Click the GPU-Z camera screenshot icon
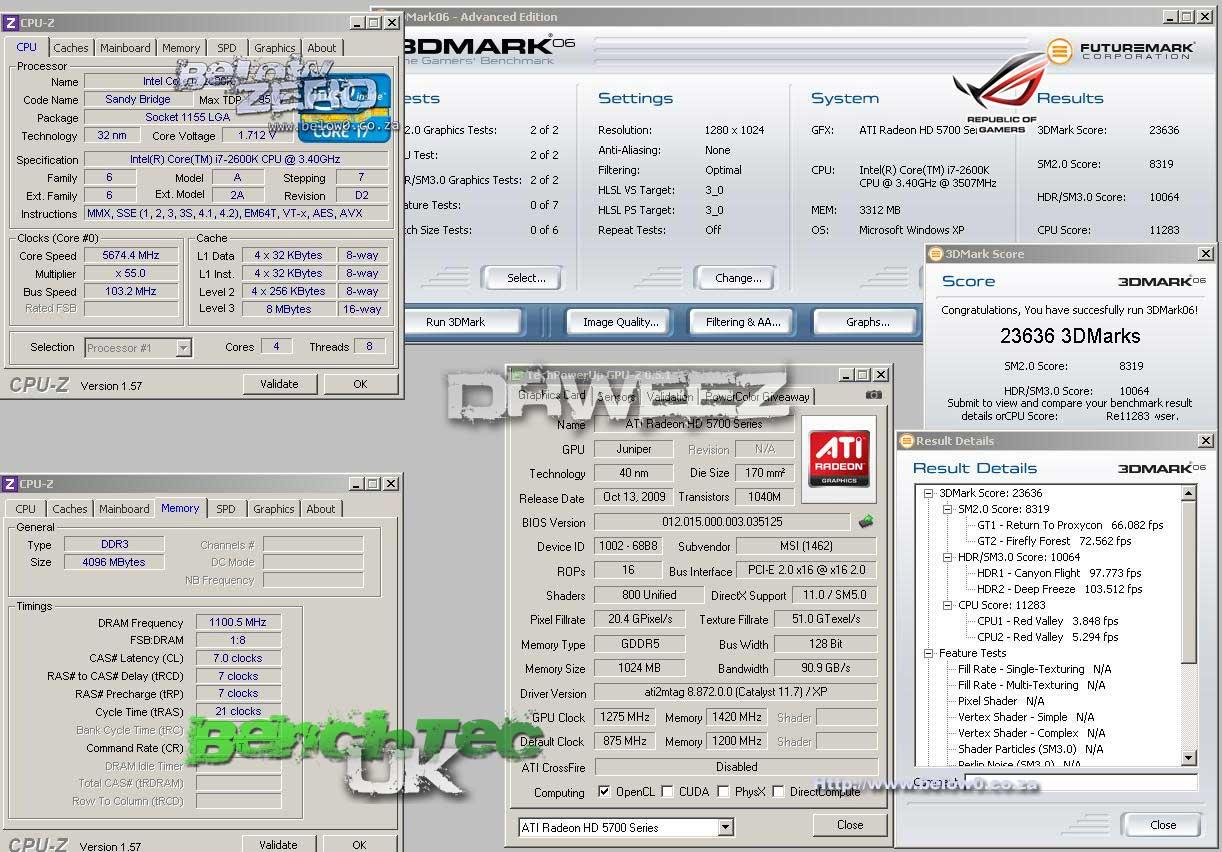The width and height of the screenshot is (1222, 852). pos(874,395)
